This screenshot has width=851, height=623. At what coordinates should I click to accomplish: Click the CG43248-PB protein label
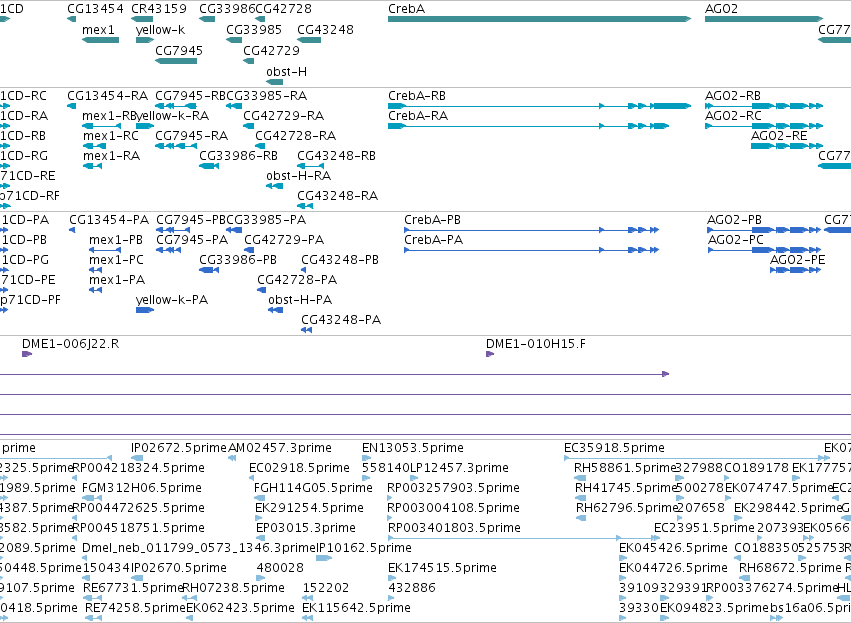340,260
